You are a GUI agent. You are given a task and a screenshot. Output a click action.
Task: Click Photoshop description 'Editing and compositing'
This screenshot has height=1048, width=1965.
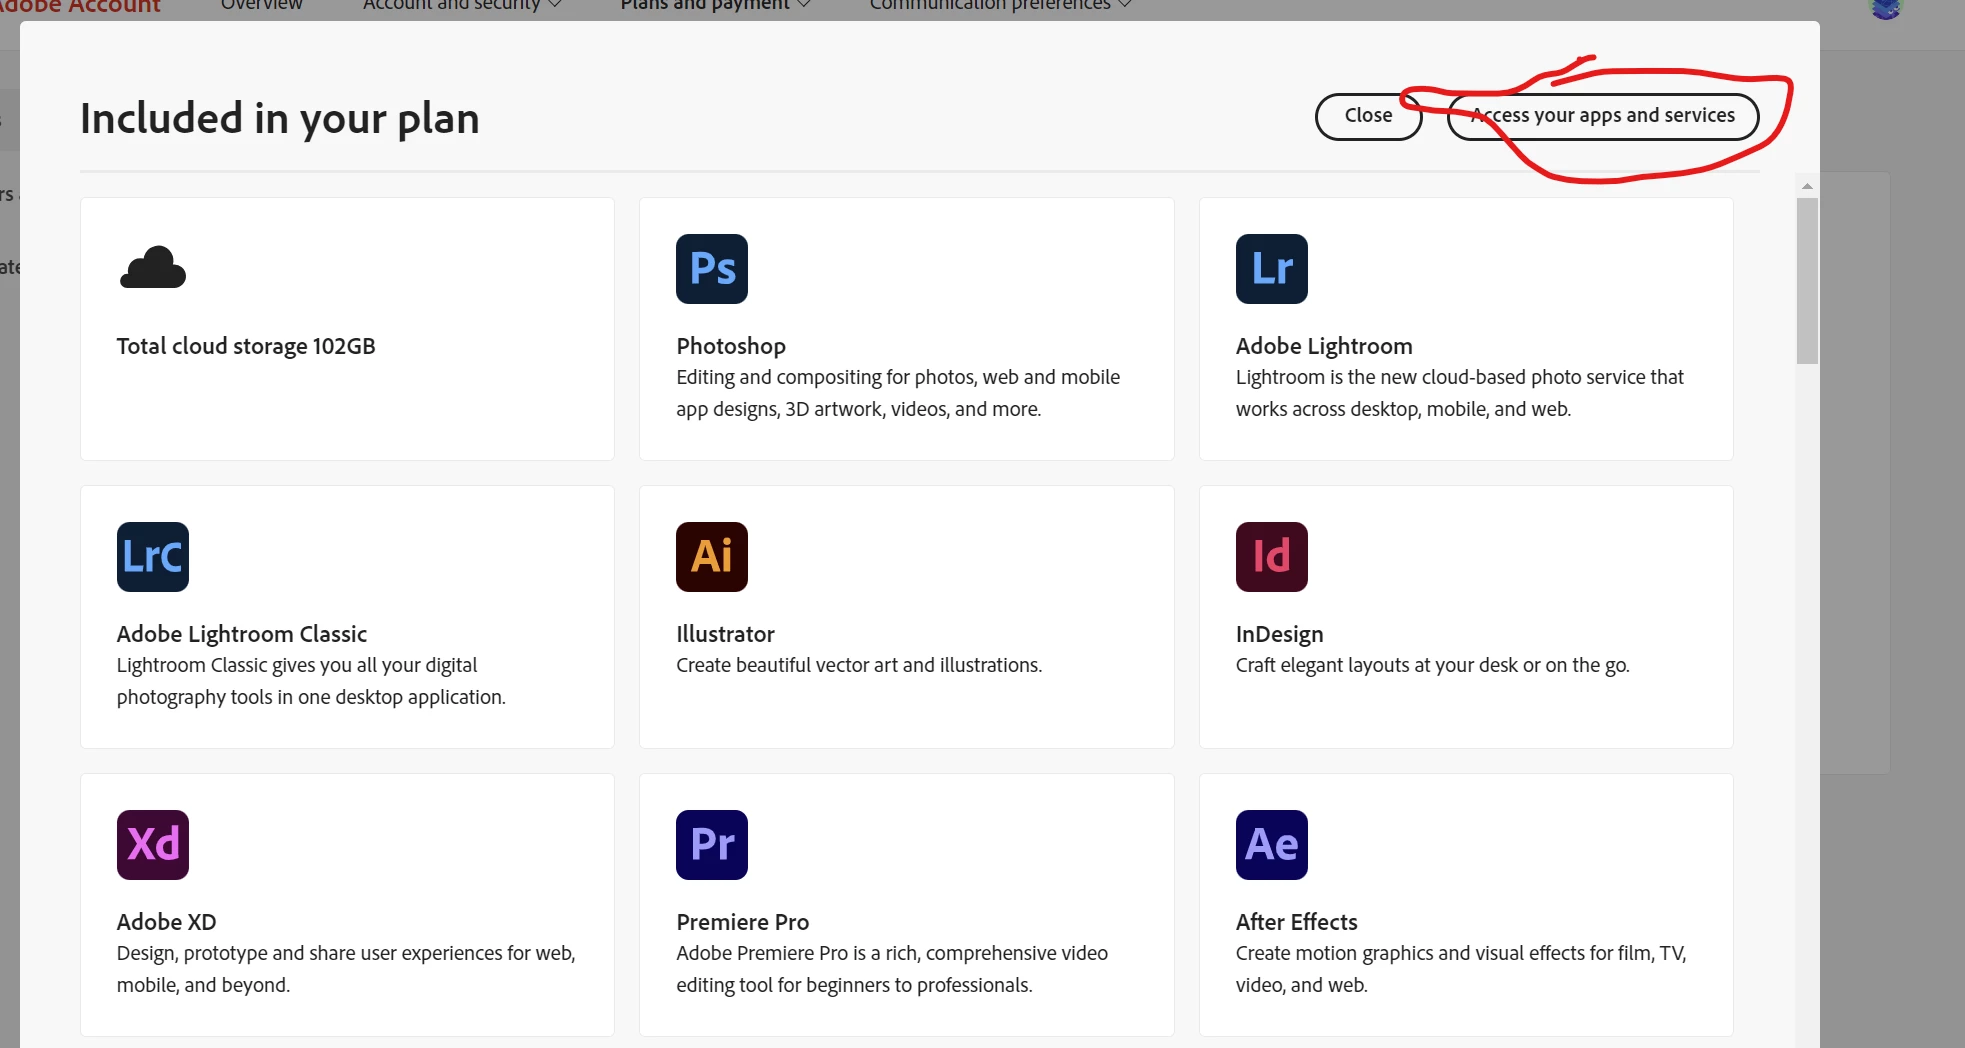[898, 393]
